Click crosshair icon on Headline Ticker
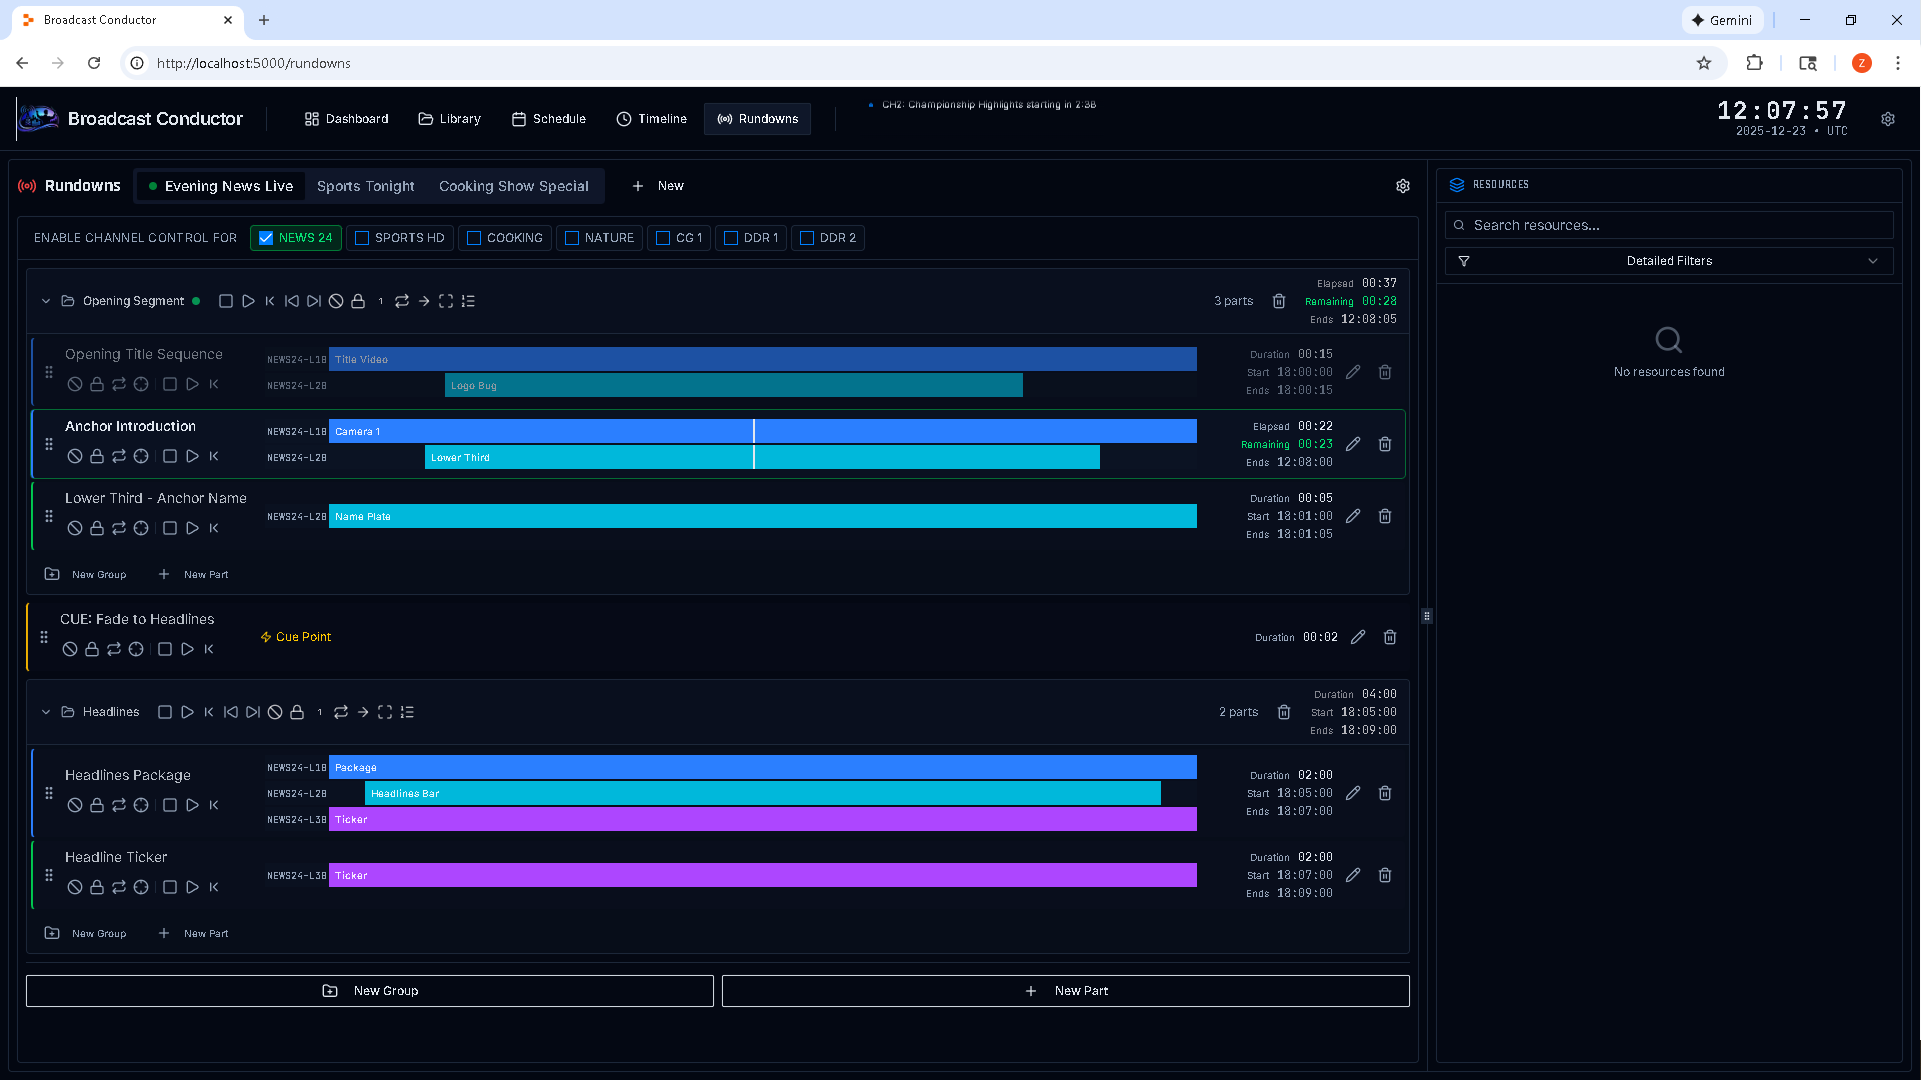 141,887
